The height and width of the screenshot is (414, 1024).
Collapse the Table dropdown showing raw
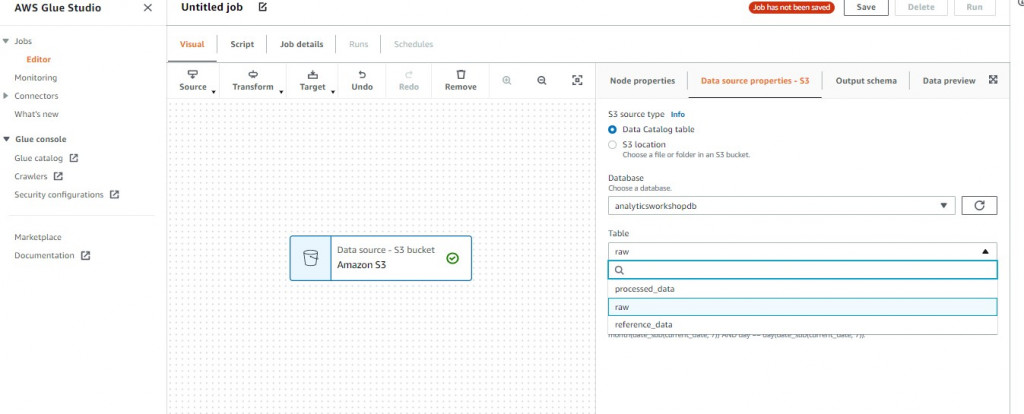tap(803, 251)
